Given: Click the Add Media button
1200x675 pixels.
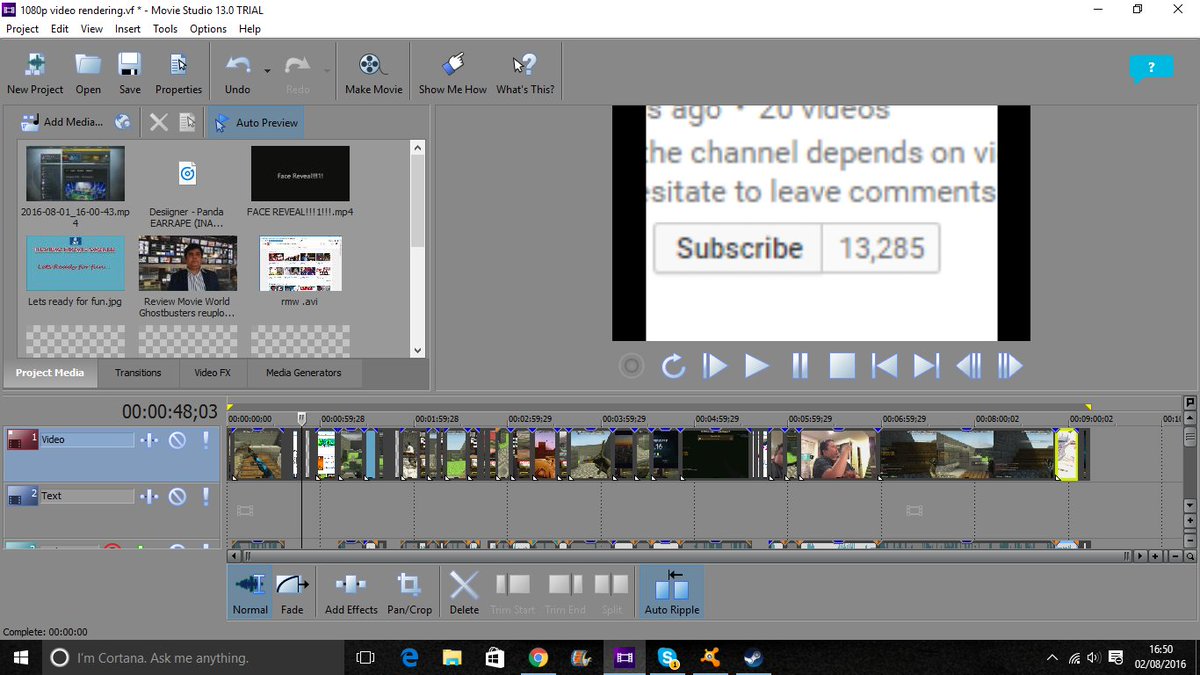Looking at the screenshot, I should 62,122.
